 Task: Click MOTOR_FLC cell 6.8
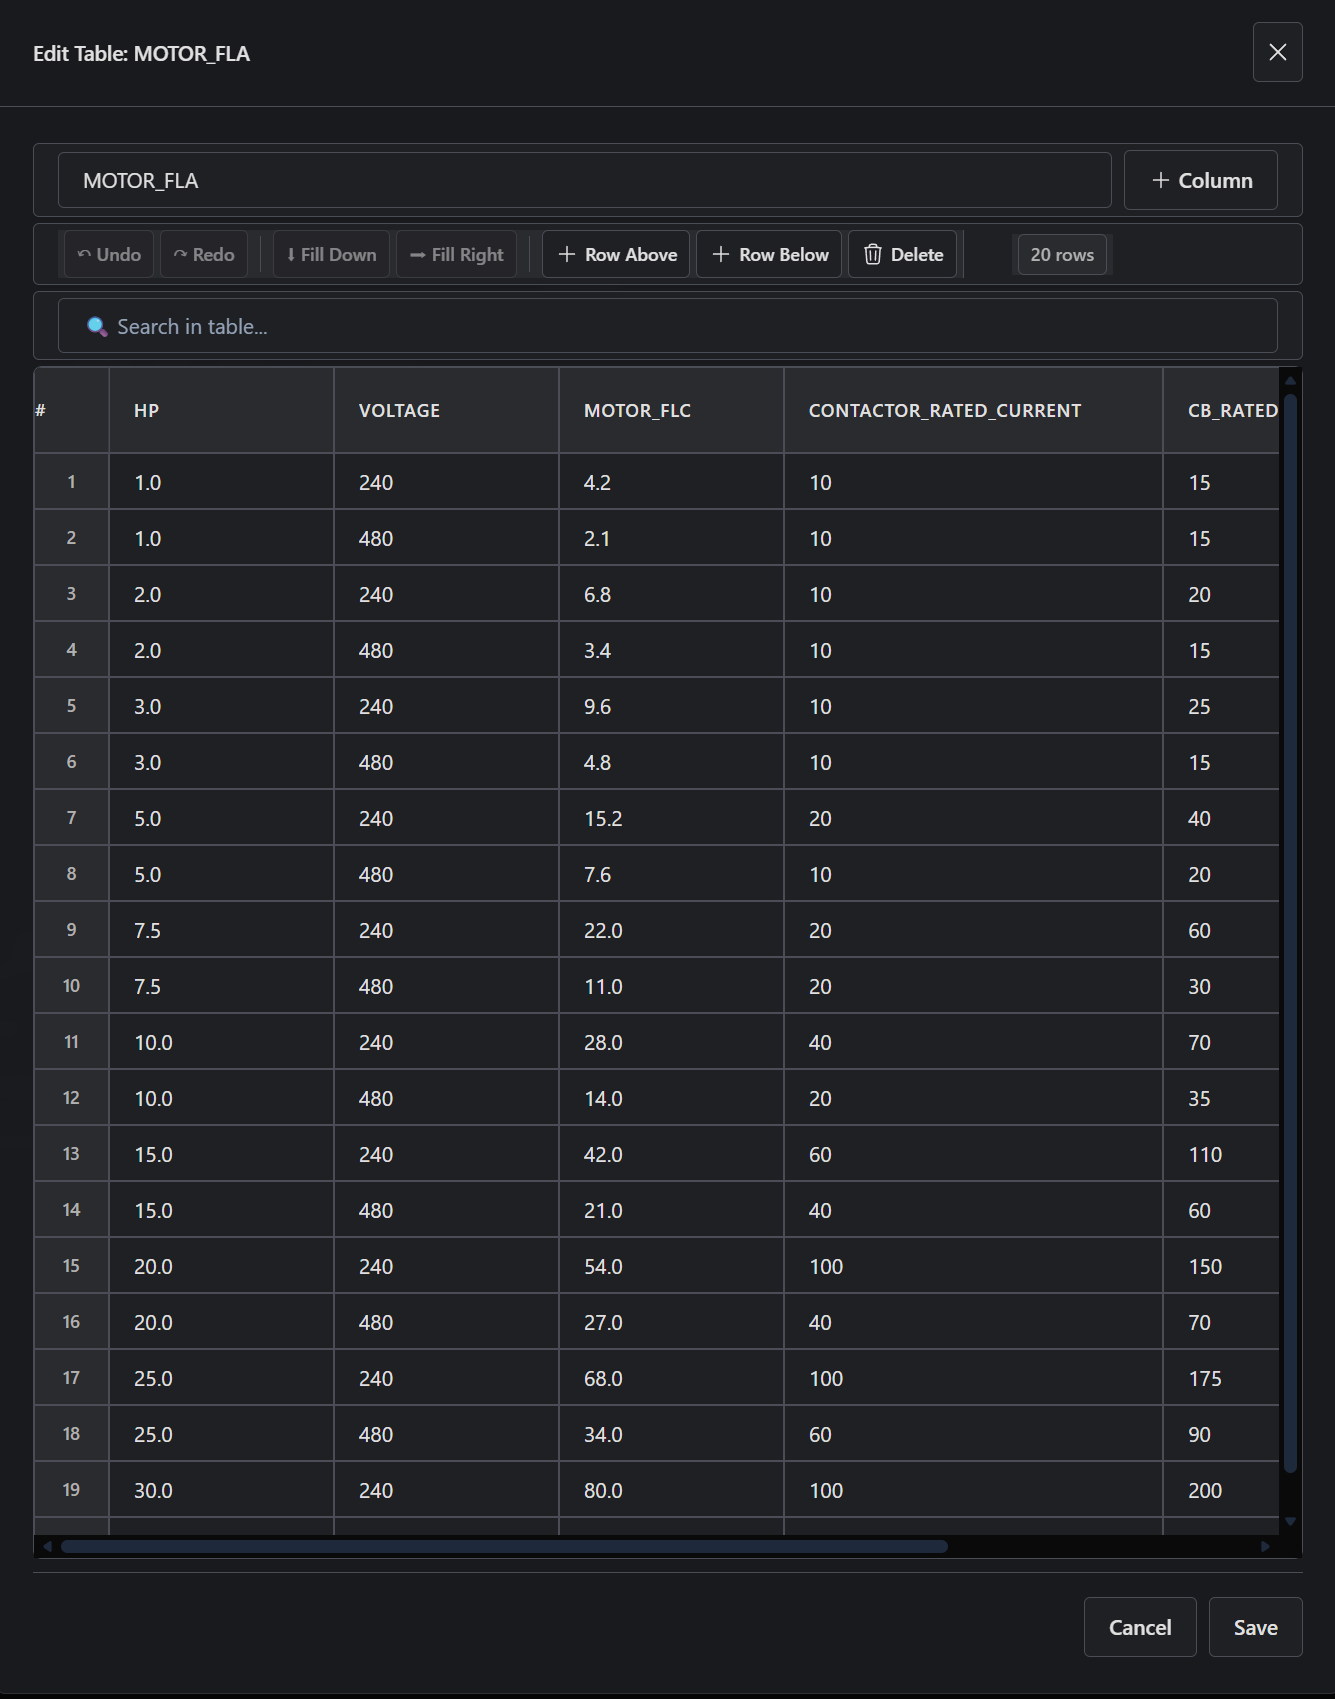point(671,594)
